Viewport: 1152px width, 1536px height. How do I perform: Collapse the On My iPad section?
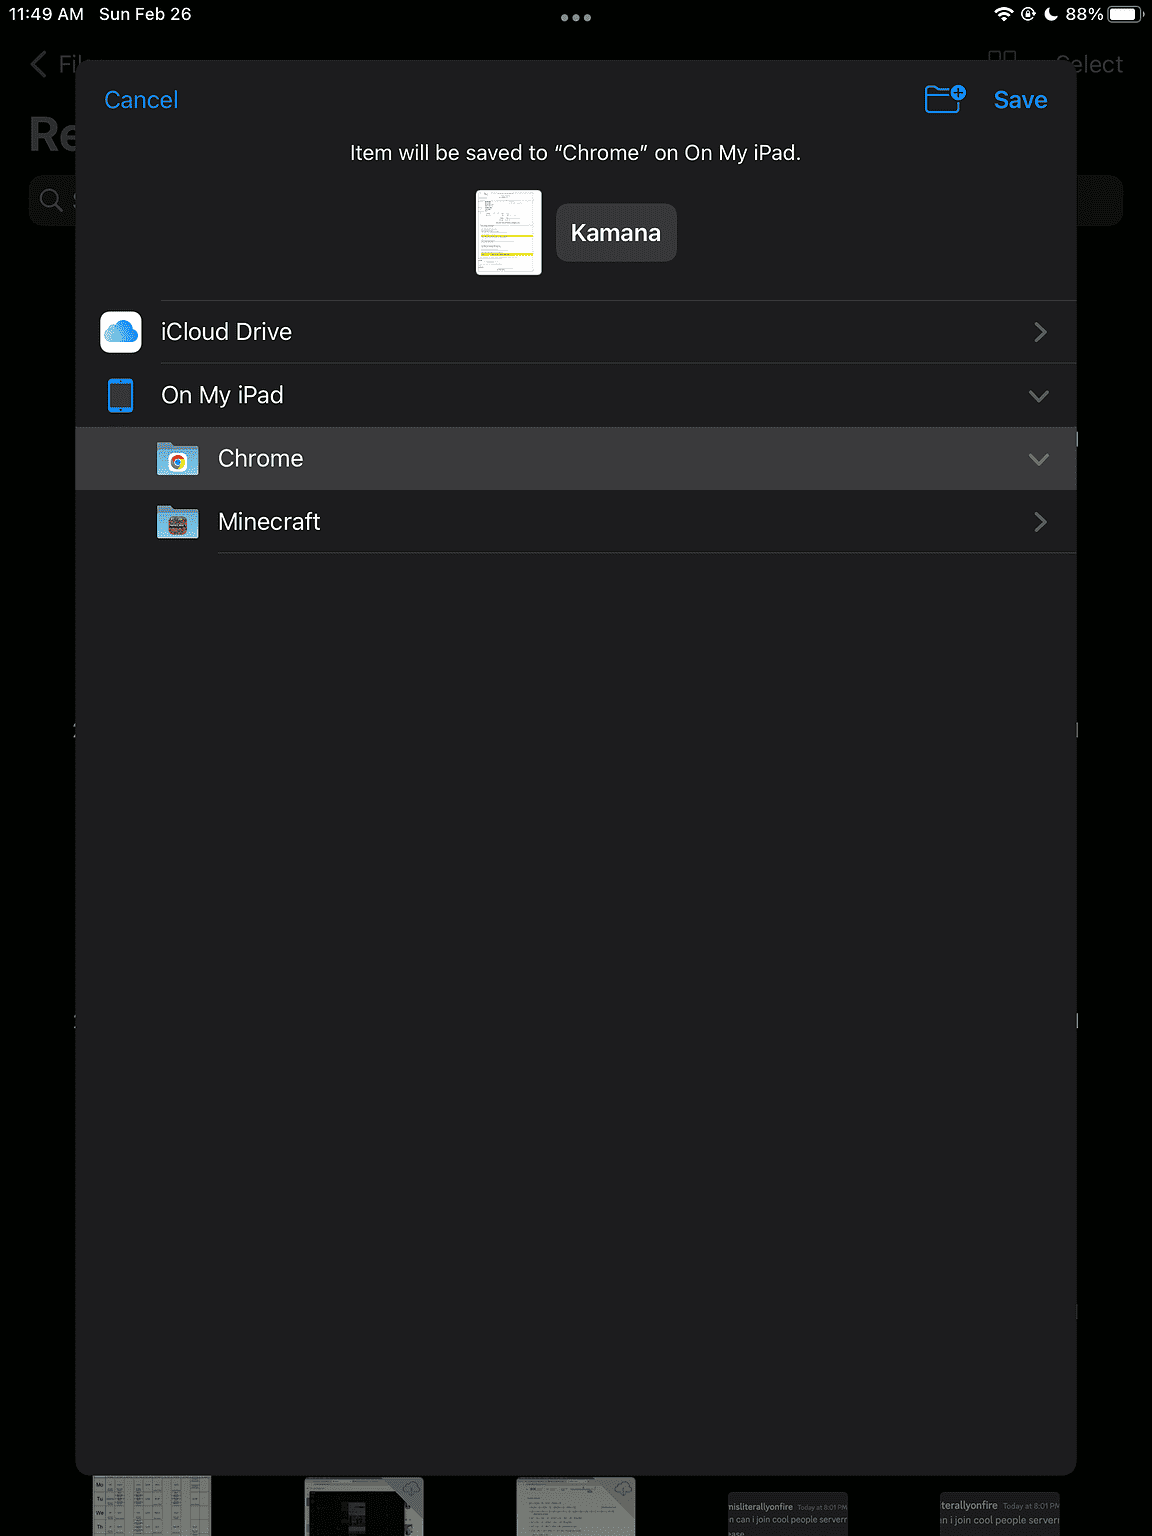[1038, 395]
